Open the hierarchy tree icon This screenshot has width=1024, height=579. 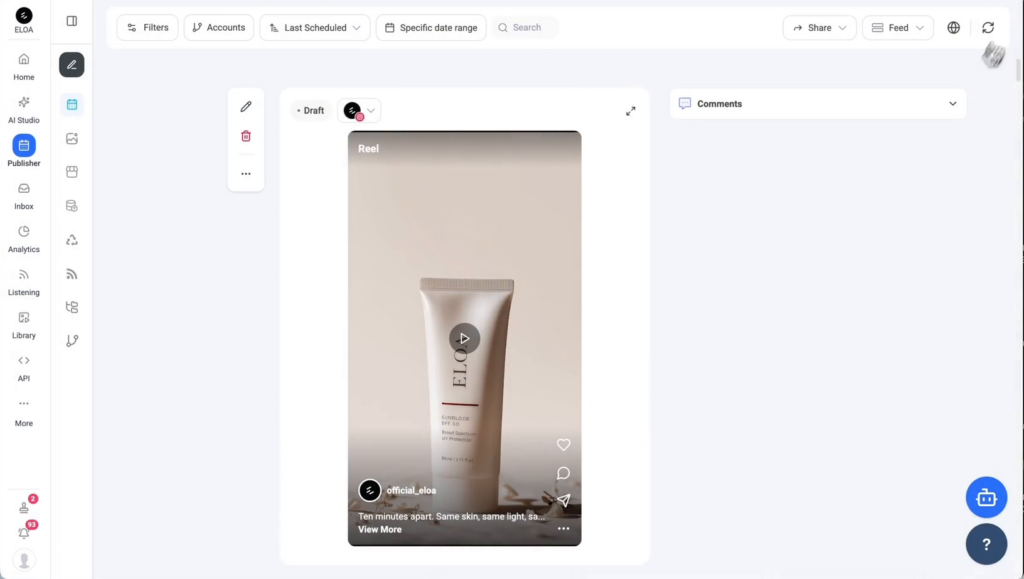(x=72, y=307)
